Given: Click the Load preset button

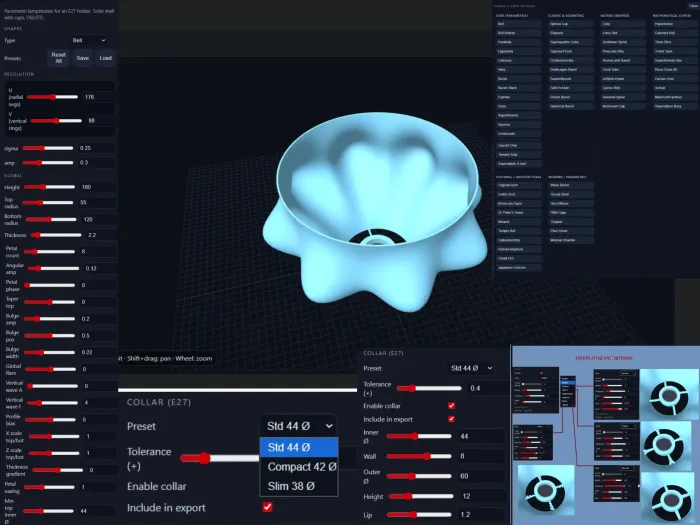Looking at the screenshot, I should point(105,58).
